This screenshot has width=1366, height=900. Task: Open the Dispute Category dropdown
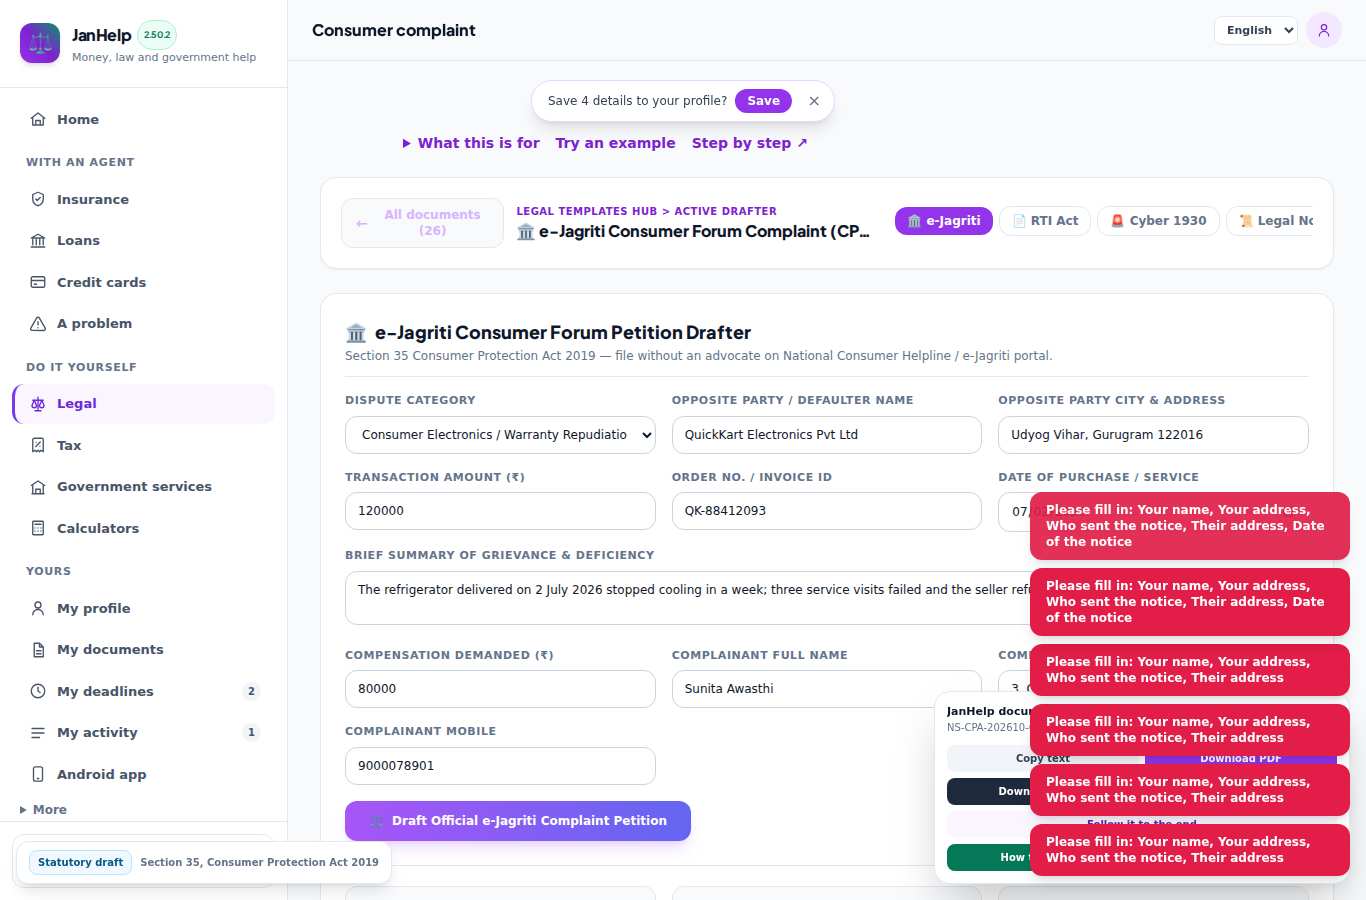coord(500,435)
